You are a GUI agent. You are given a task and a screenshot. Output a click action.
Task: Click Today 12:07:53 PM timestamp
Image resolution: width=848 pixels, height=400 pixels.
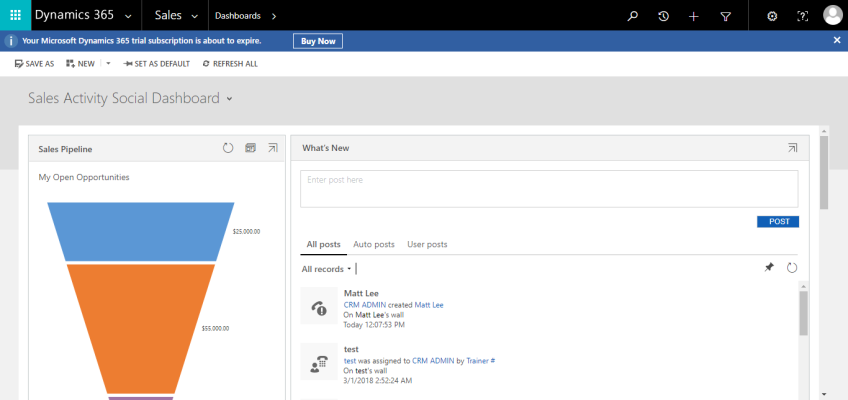tap(374, 324)
